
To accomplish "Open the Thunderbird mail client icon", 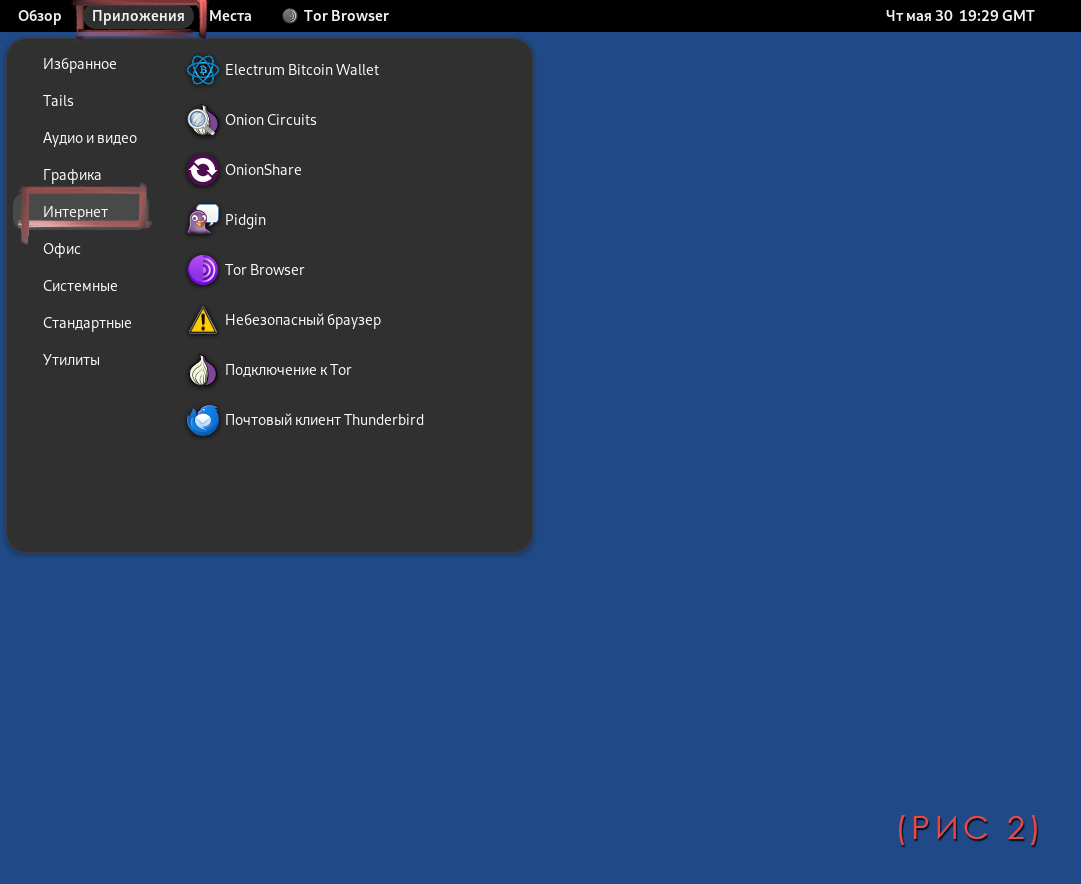I will tap(203, 420).
